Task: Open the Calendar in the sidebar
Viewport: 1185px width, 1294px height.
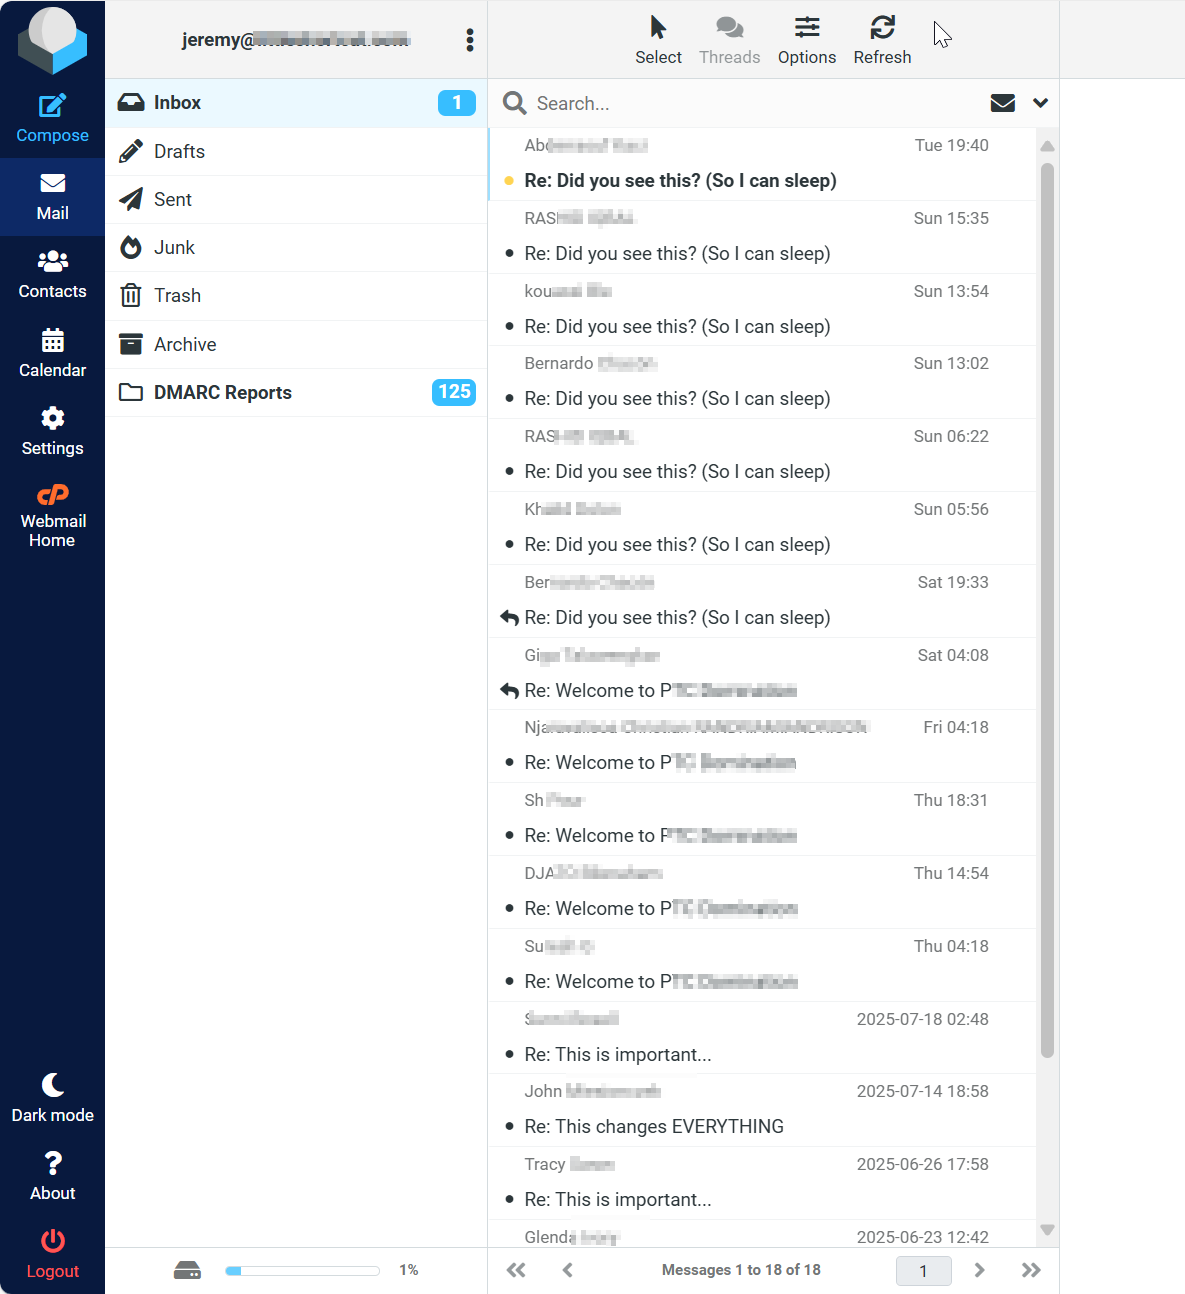Action: pos(52,353)
